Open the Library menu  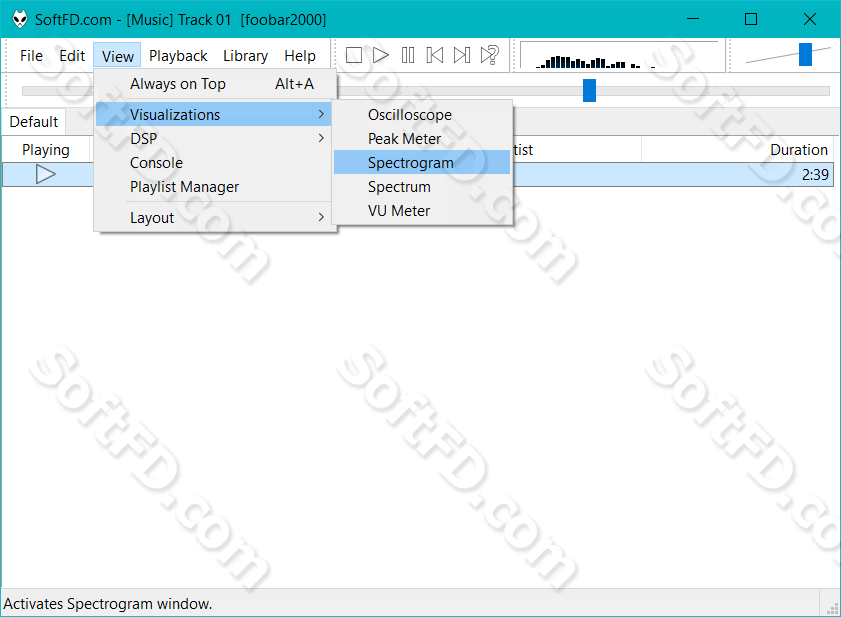(245, 56)
